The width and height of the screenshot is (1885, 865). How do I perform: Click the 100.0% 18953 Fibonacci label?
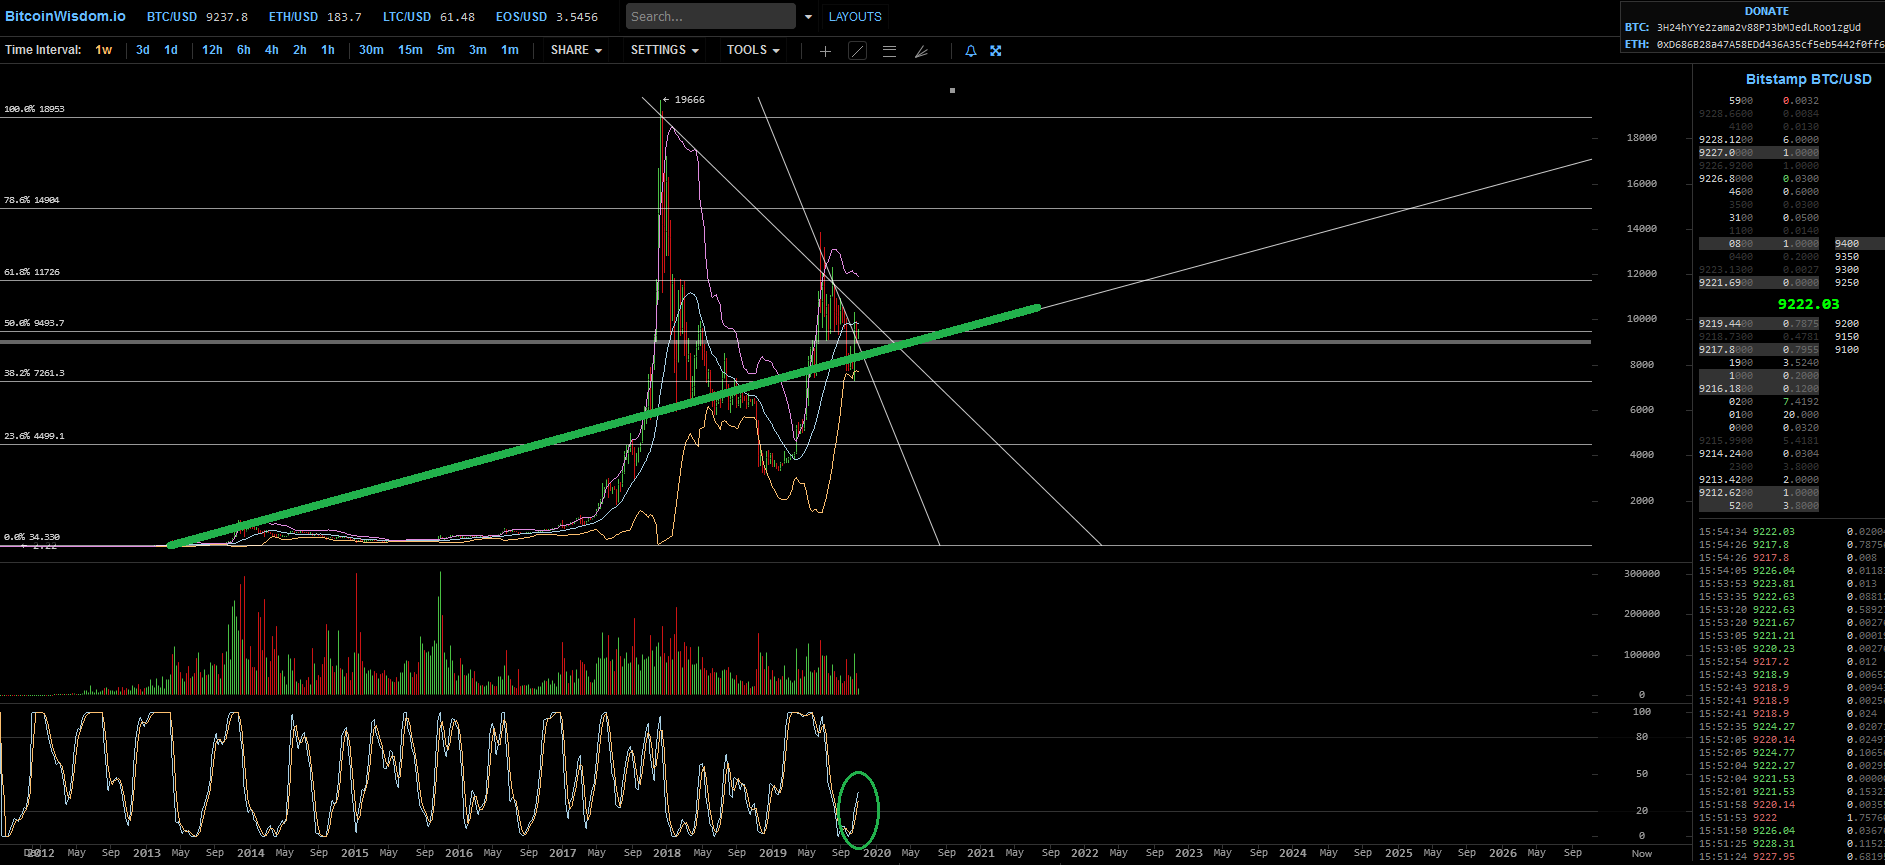[34, 109]
